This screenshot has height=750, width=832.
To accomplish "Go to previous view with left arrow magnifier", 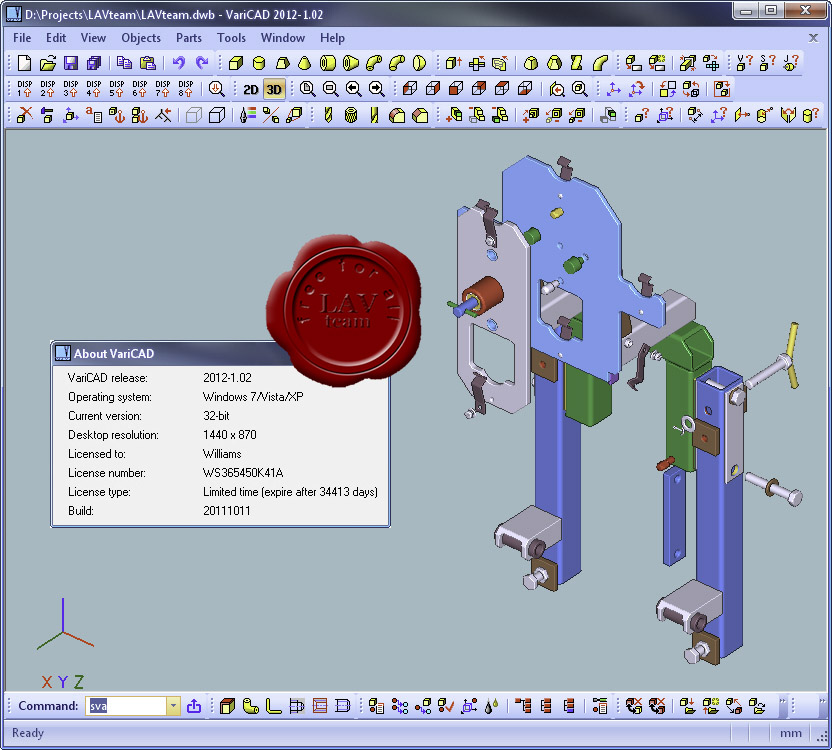I will [x=353, y=89].
